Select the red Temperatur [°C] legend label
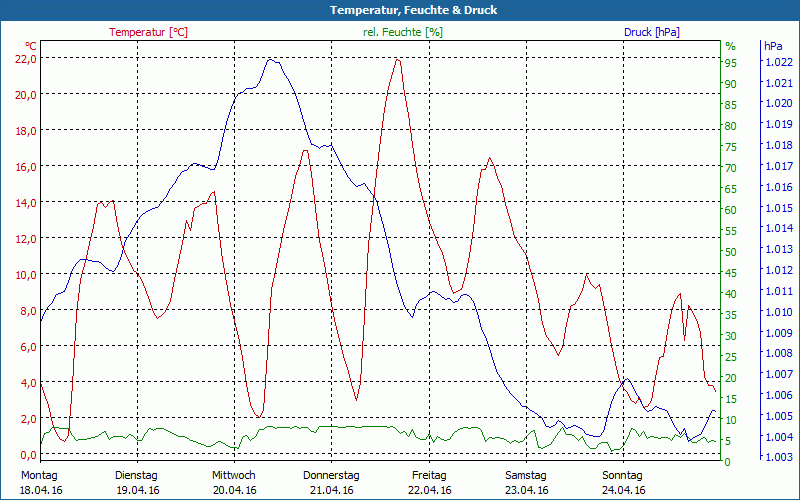Screen dimensions: 800x500 tap(148, 32)
